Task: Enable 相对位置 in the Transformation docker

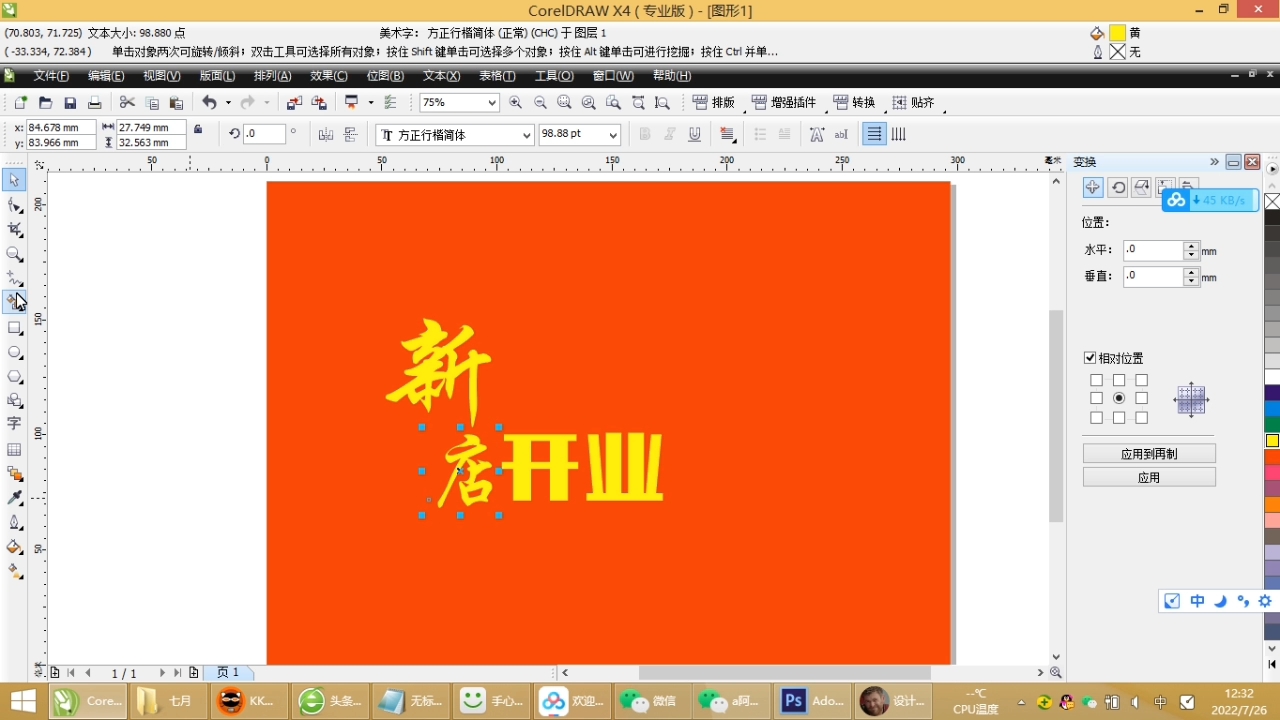Action: click(1090, 357)
